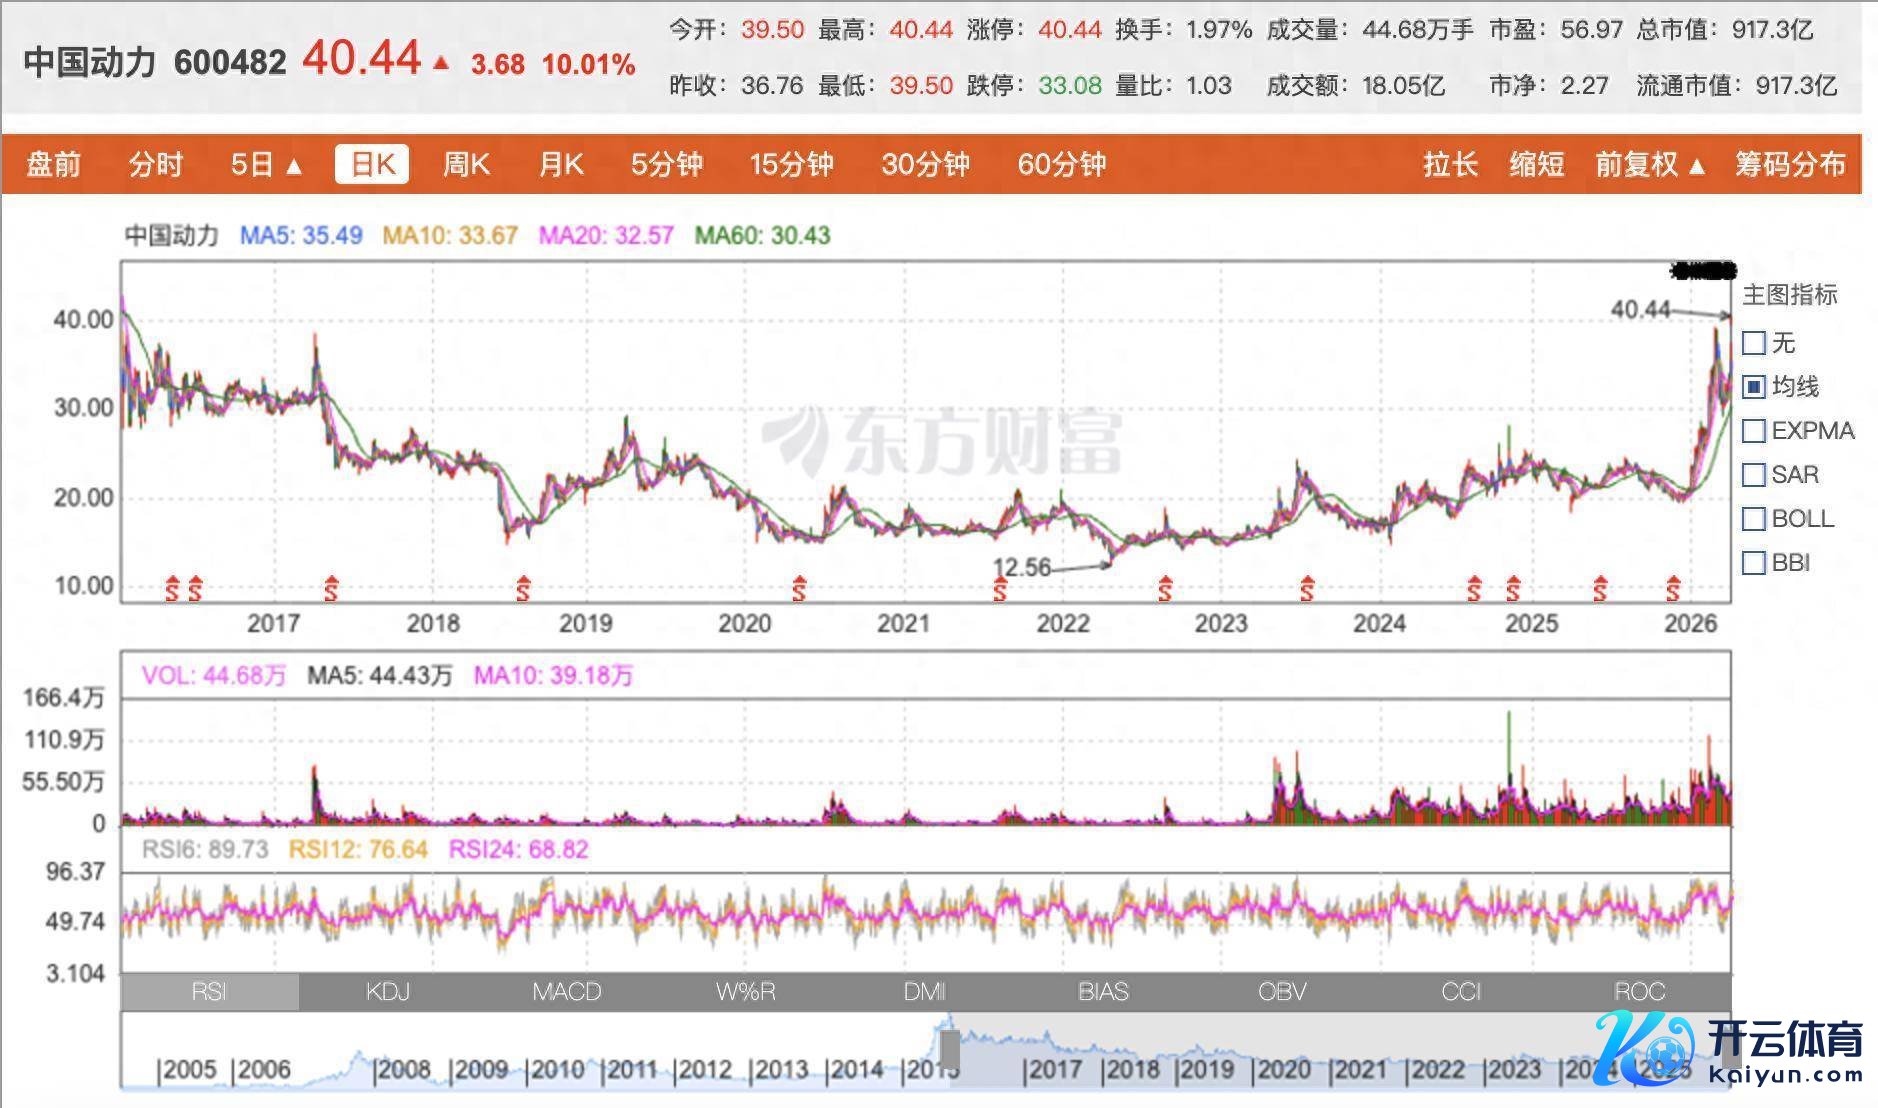Click the 拉长 stretch chart button
The width and height of the screenshot is (1878, 1108).
pyautogui.click(x=1450, y=164)
